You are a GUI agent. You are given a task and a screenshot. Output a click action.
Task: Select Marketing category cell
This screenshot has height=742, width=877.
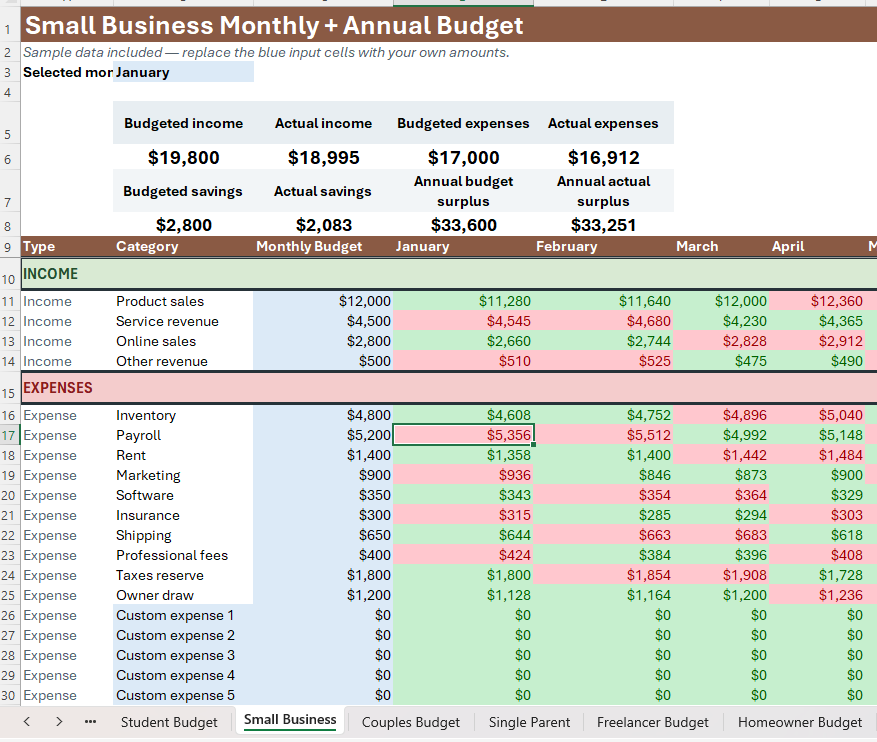[x=183, y=475]
